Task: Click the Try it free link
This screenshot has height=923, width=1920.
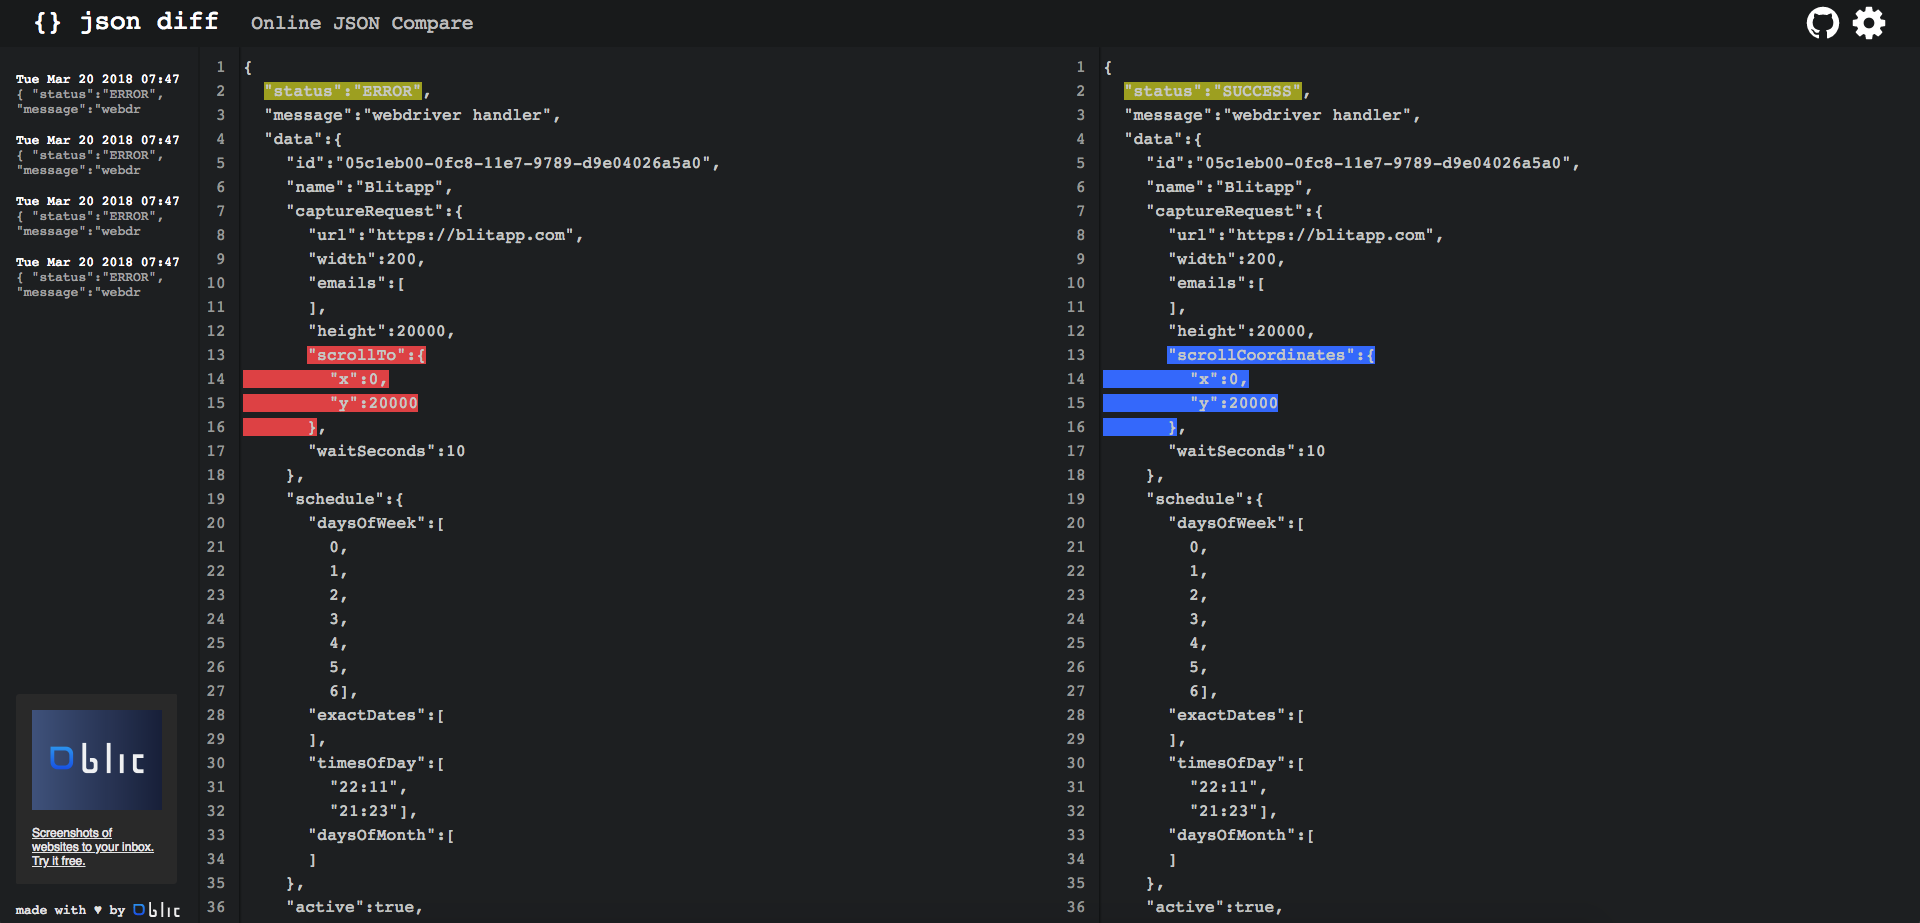Action: 59,861
